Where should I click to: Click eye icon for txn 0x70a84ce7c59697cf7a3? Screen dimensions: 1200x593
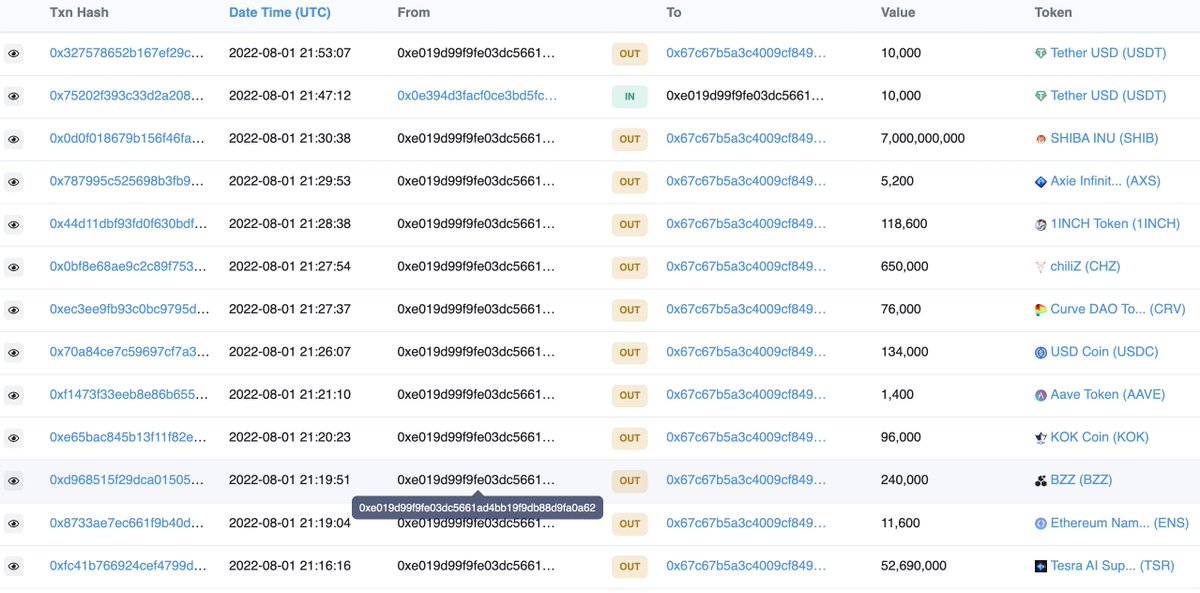[x=14, y=352]
